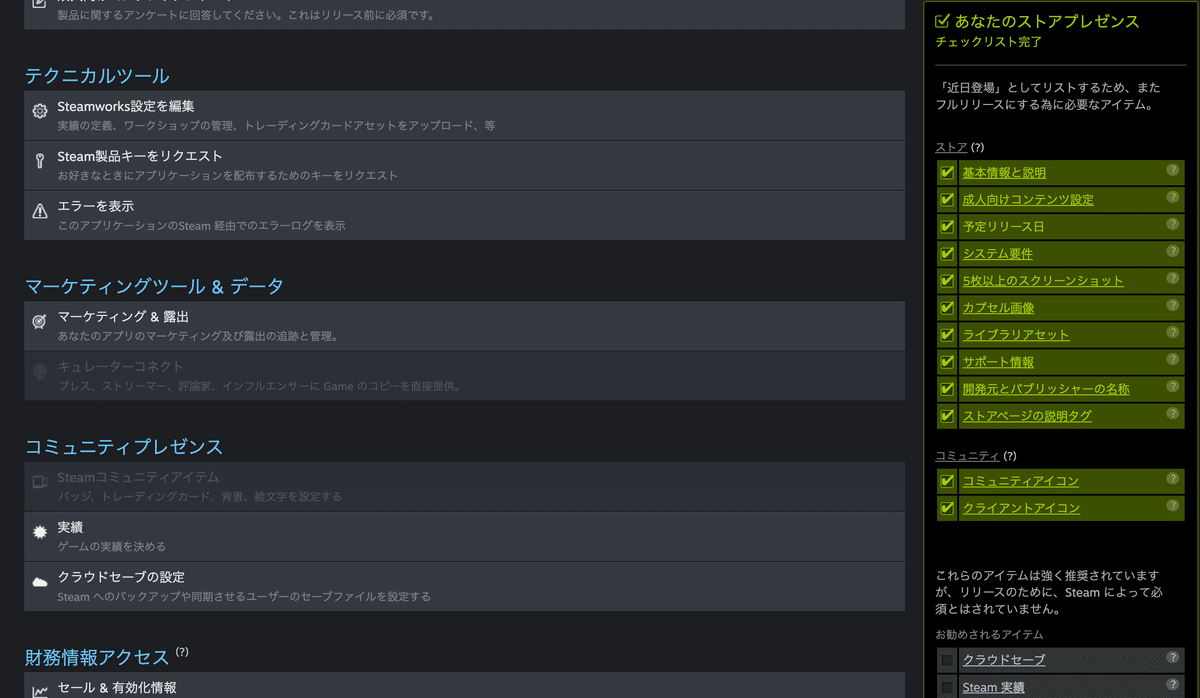The width and height of the screenshot is (1200, 698).
Task: Check the unchecked Steam 実績 checkbox
Action: pyautogui.click(x=947, y=687)
